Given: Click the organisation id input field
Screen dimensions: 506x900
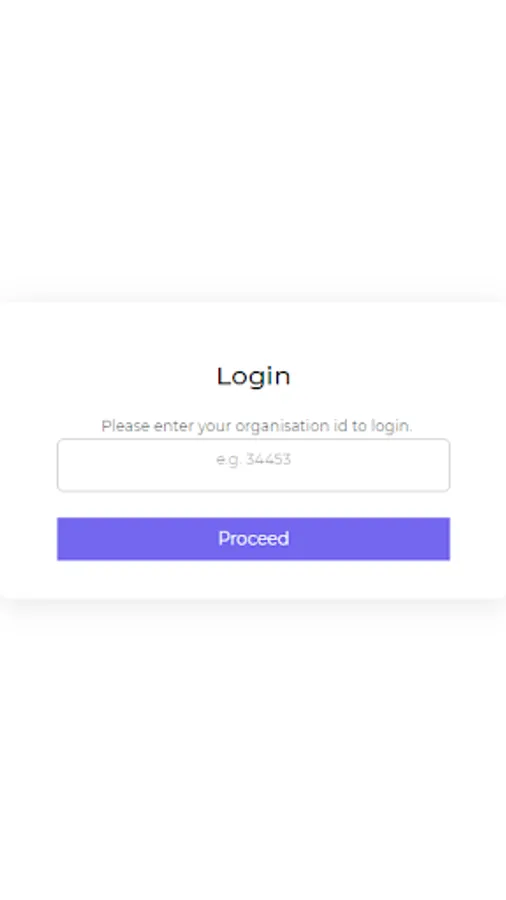Looking at the screenshot, I should [x=253, y=465].
